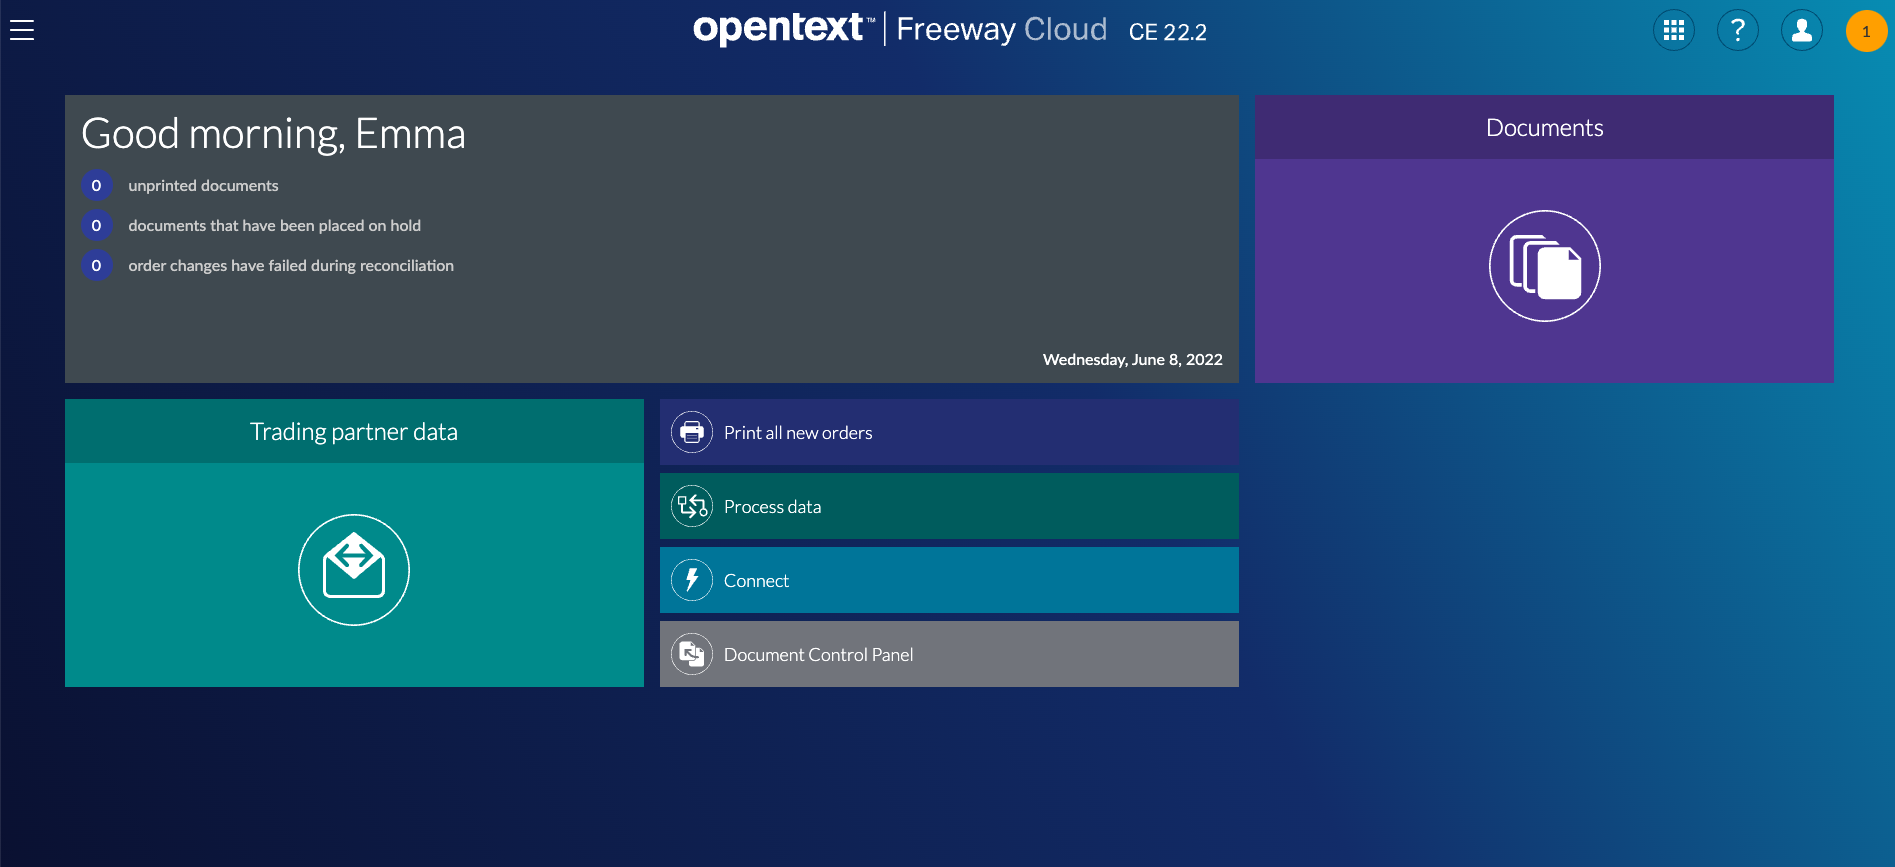The image size is (1895, 867).
Task: Click 'documents that have been placed on hold'
Action: coord(274,226)
